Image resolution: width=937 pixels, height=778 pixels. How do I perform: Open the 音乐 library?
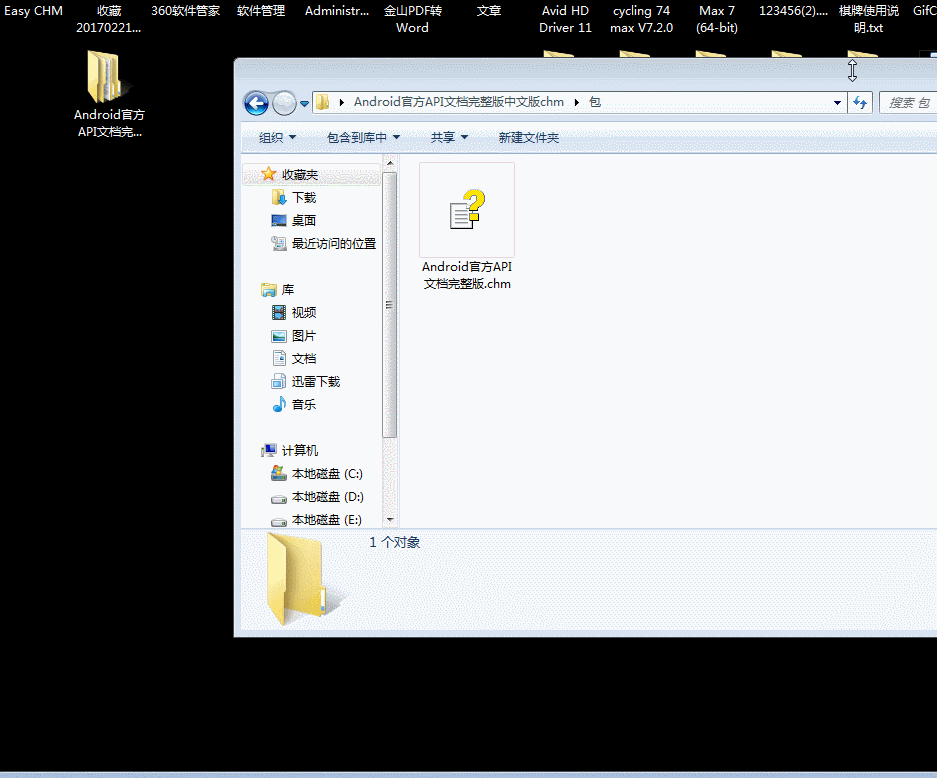[x=304, y=405]
